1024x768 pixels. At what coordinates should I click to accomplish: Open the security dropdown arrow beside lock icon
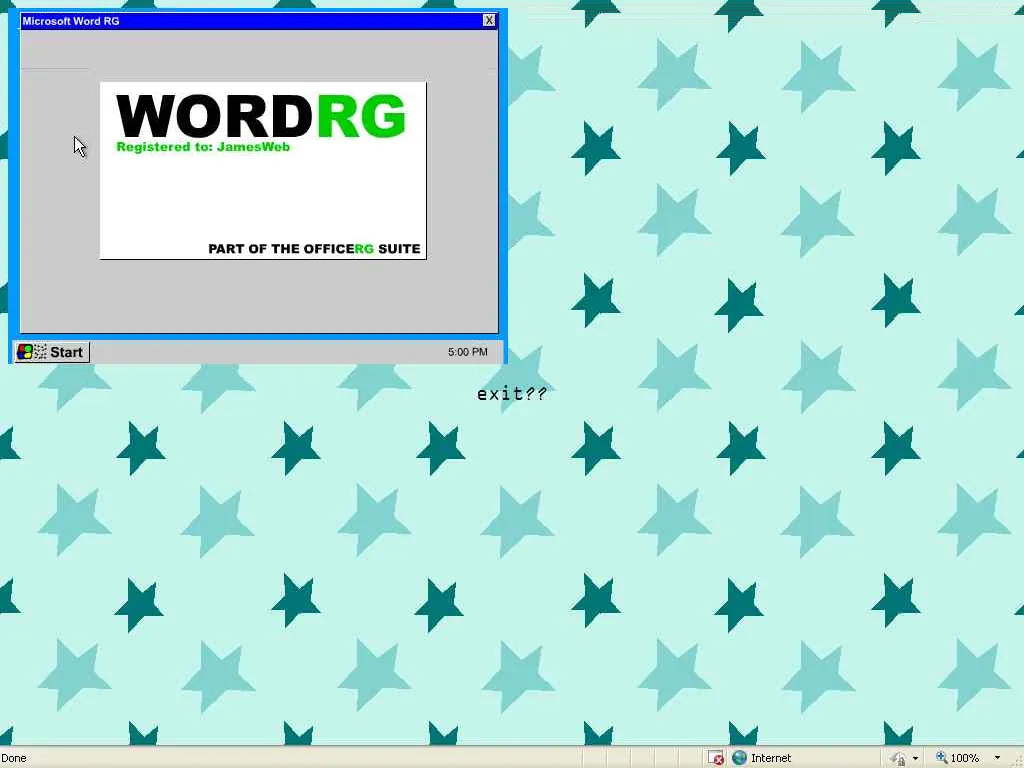click(x=915, y=758)
